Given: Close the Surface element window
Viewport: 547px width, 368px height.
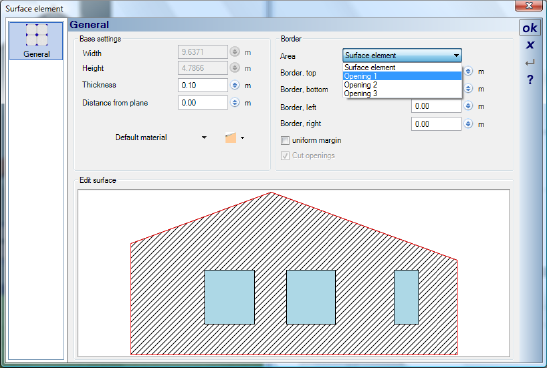Looking at the screenshot, I should [x=529, y=5].
